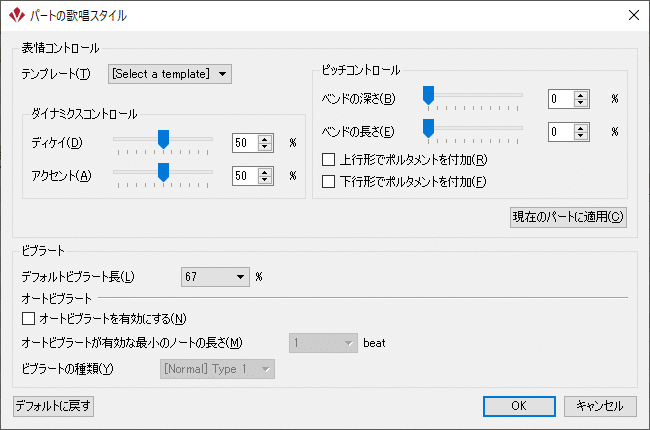The width and height of the screenshot is (650, 430).
Task: Expand デフォルトビブラート長 dropdown showing 67
Action: point(215,277)
